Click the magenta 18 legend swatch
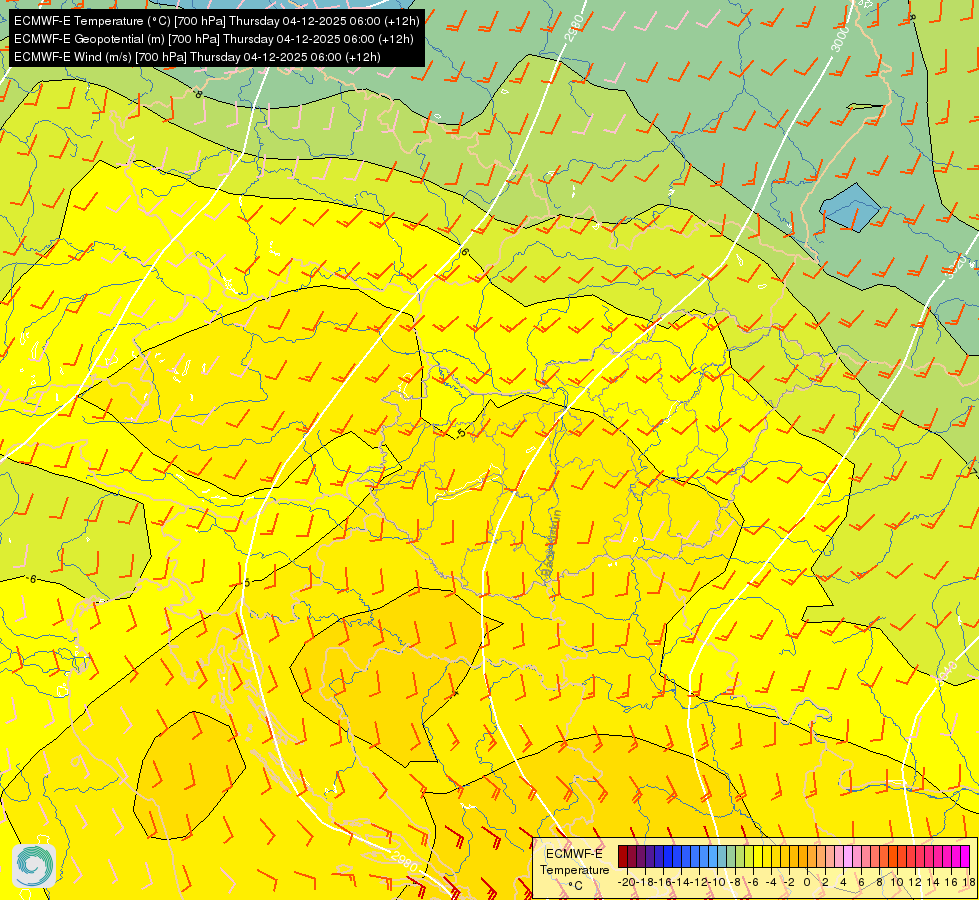The height and width of the screenshot is (900, 979). pos(965,857)
